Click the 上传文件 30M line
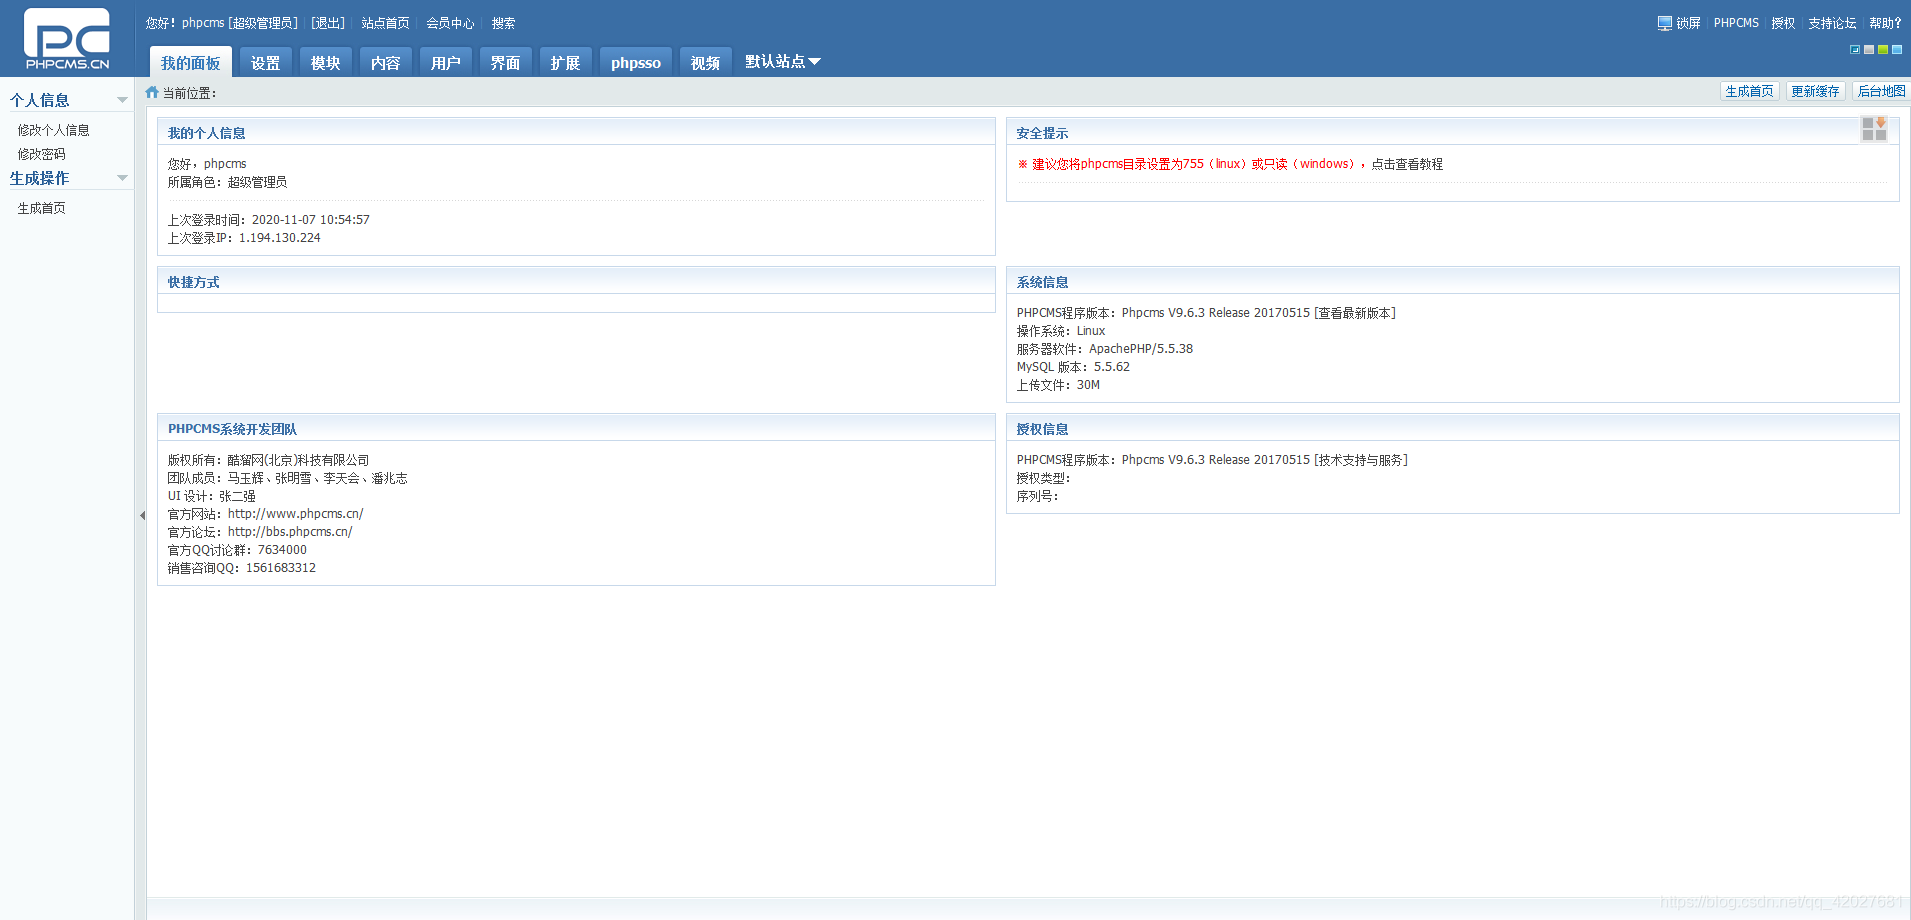Screen dimensions: 1911x920 1058,385
